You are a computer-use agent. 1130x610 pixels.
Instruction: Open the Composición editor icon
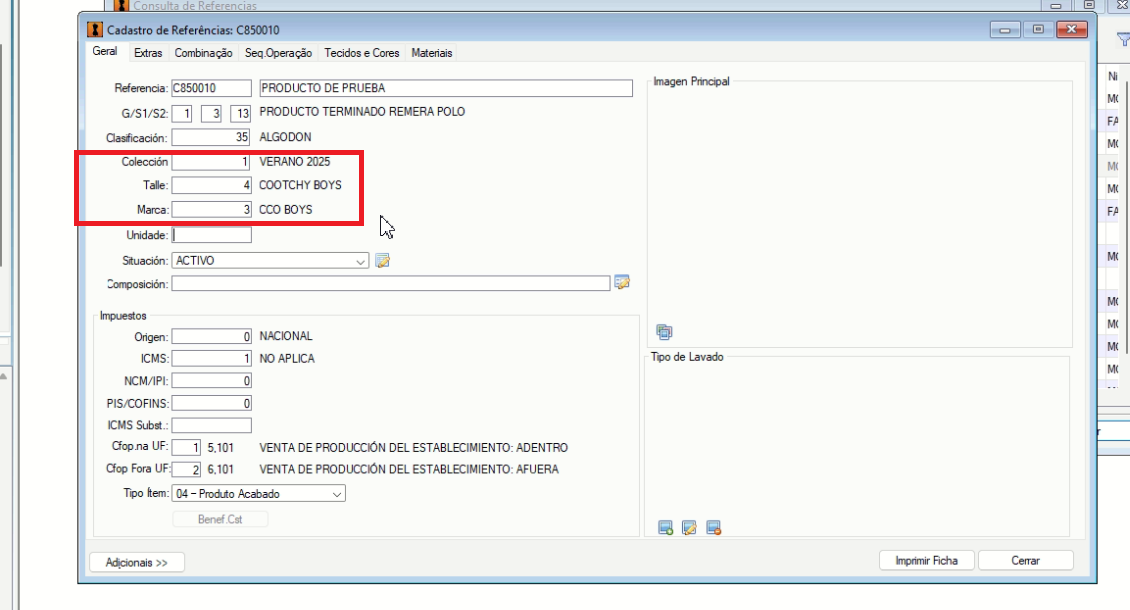pyautogui.click(x=622, y=283)
